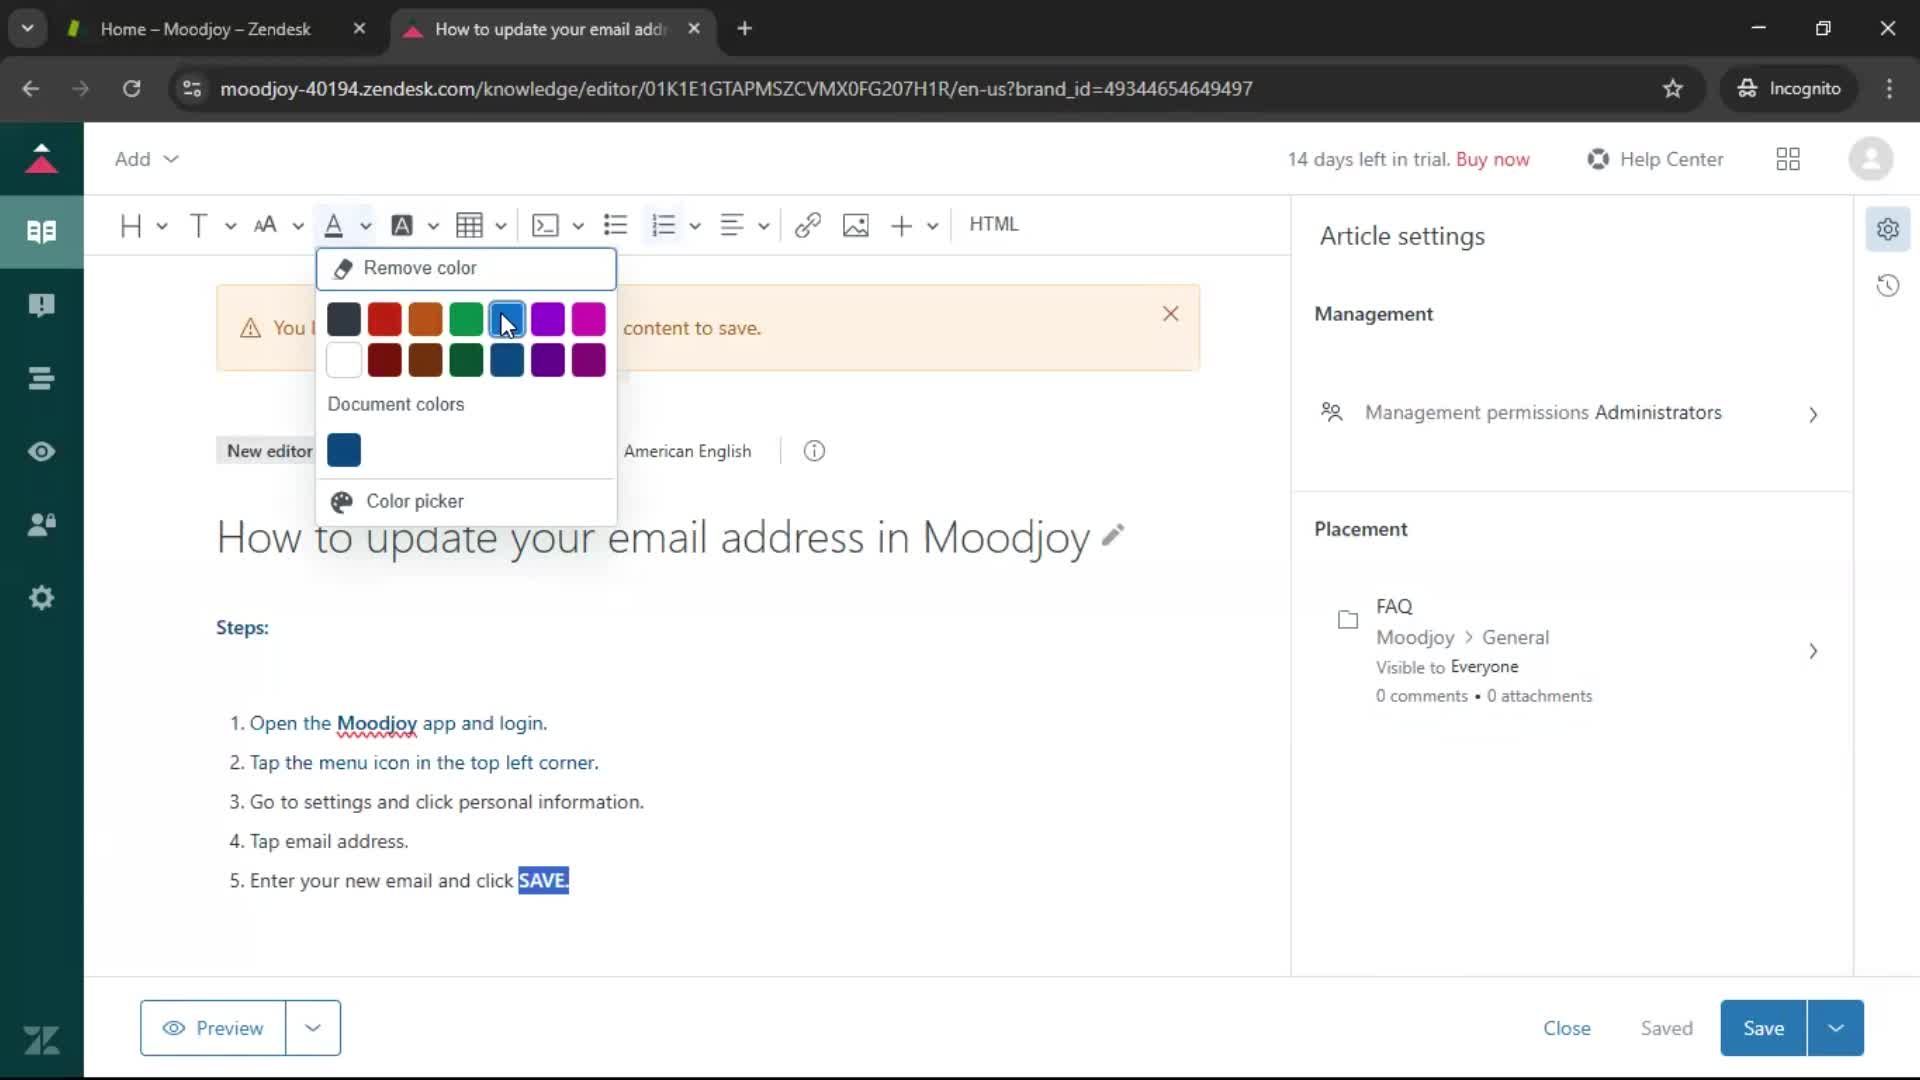Click Close to exit the editor
This screenshot has height=1080, width=1920.
click(1567, 1028)
